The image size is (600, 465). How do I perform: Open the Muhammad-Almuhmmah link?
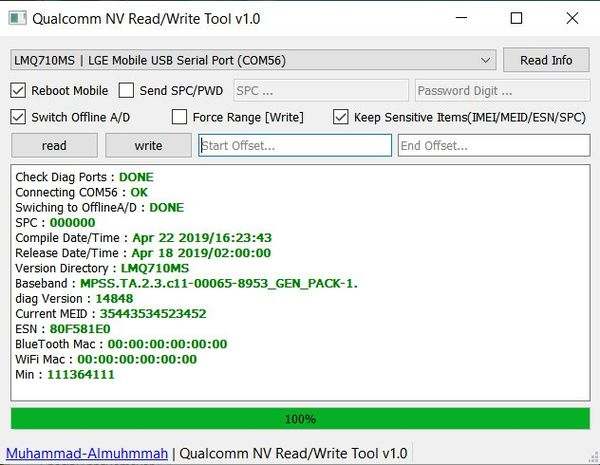87,454
